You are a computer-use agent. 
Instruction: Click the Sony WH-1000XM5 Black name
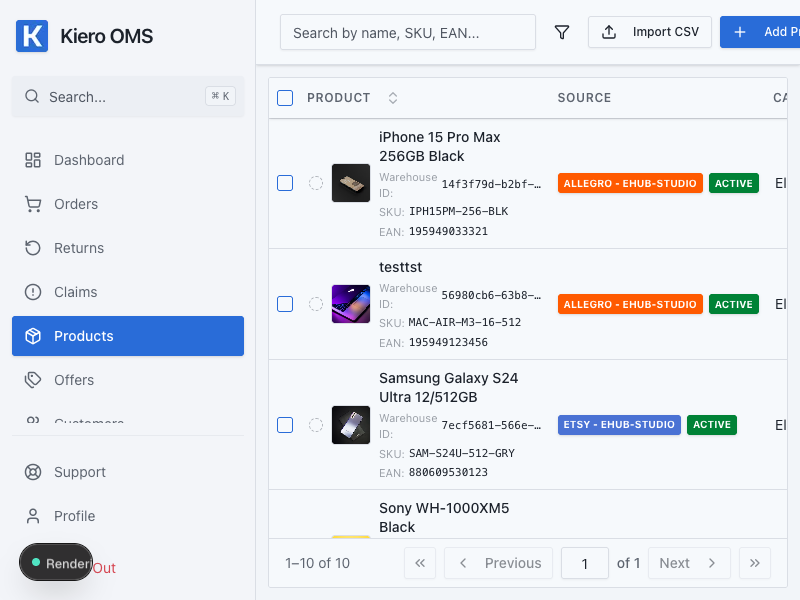click(444, 518)
